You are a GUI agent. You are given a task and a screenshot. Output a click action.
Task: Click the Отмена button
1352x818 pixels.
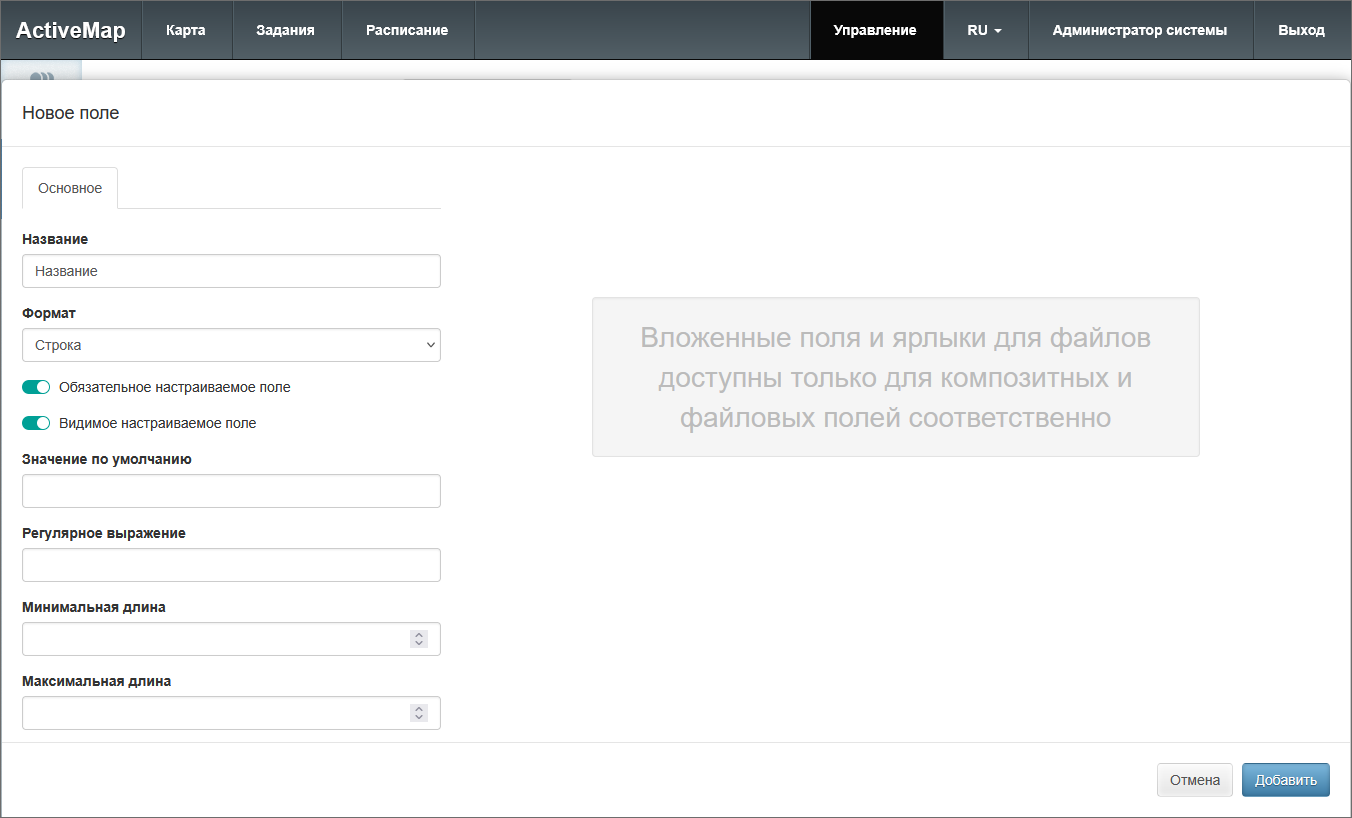pyautogui.click(x=1194, y=780)
